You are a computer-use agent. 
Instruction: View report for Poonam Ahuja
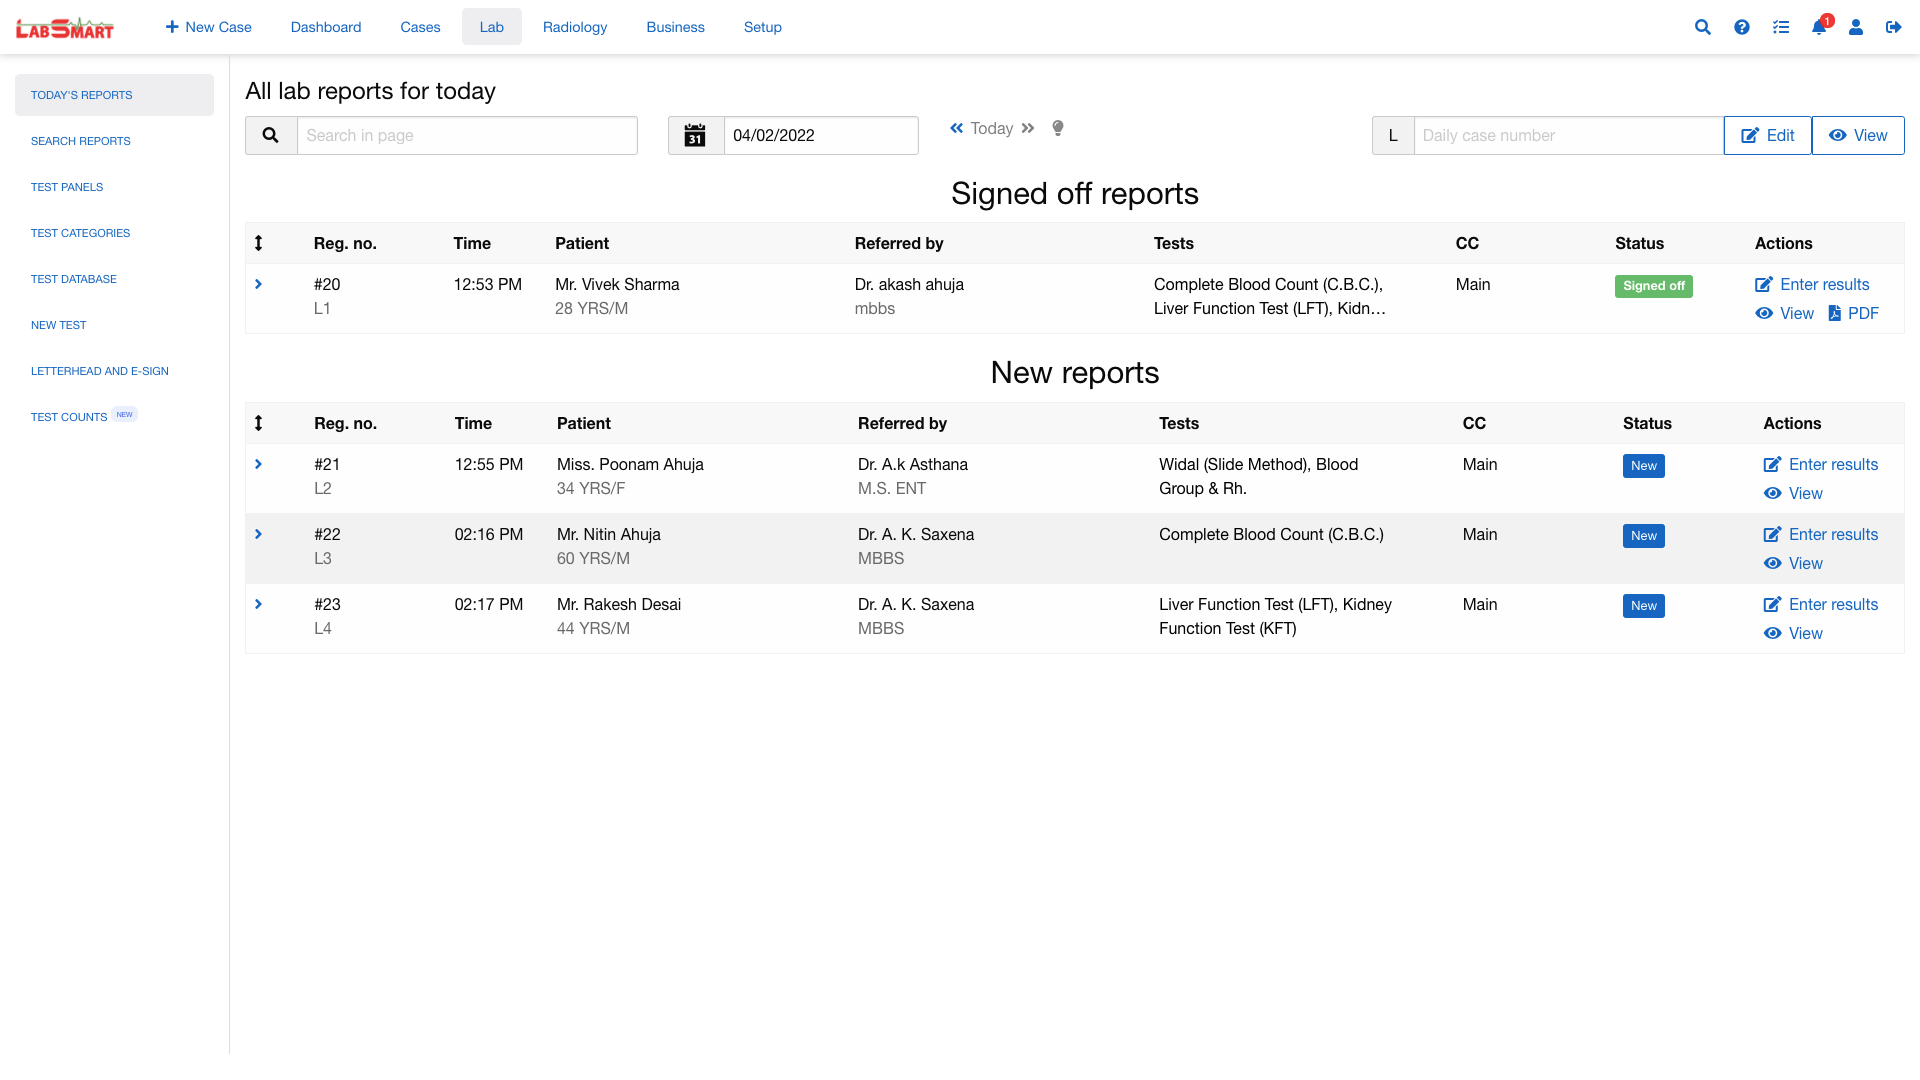(1793, 493)
